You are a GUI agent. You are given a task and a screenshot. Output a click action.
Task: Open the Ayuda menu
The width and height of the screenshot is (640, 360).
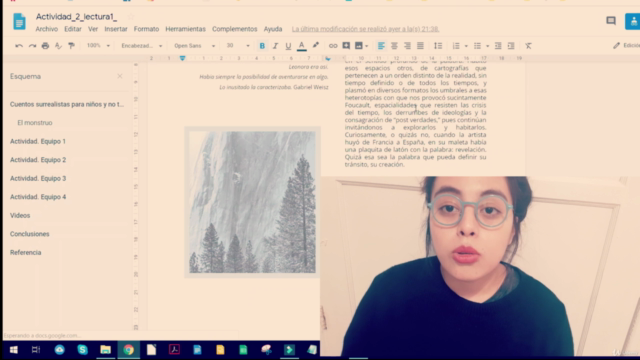tap(273, 29)
